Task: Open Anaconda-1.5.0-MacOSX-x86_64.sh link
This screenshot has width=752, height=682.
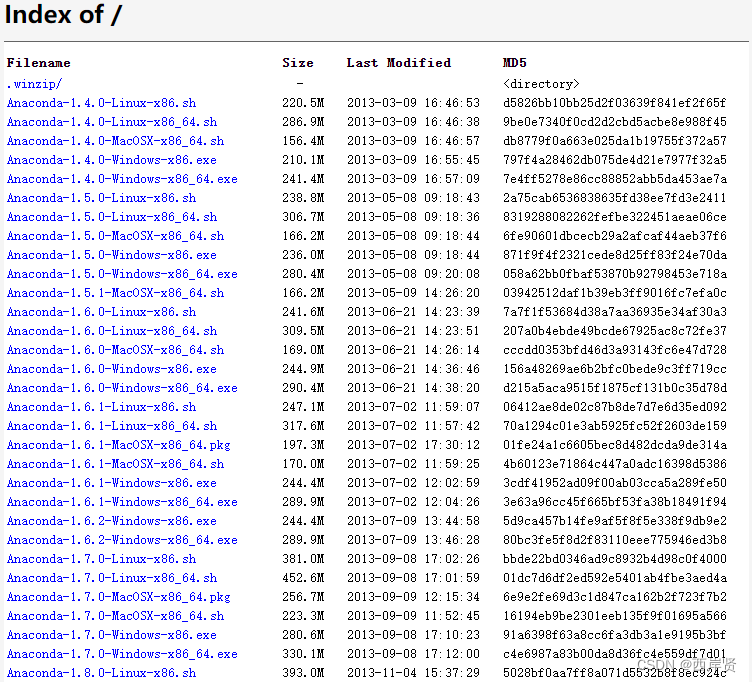Action: click(x=115, y=236)
